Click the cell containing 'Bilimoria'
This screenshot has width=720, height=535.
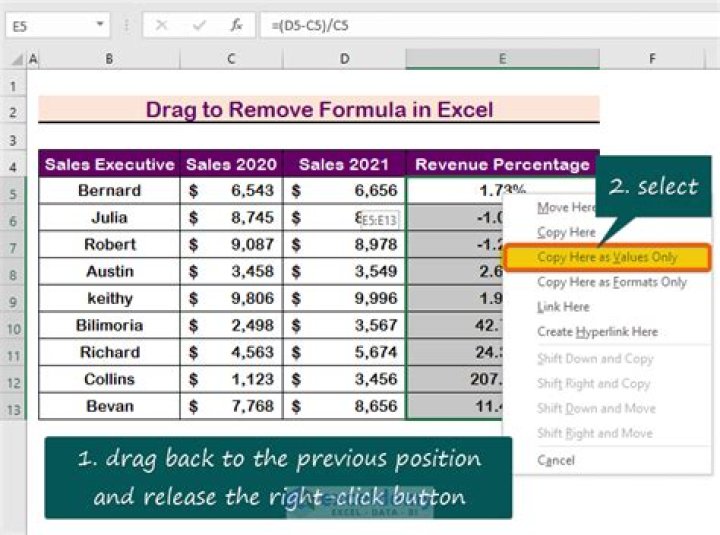click(109, 325)
